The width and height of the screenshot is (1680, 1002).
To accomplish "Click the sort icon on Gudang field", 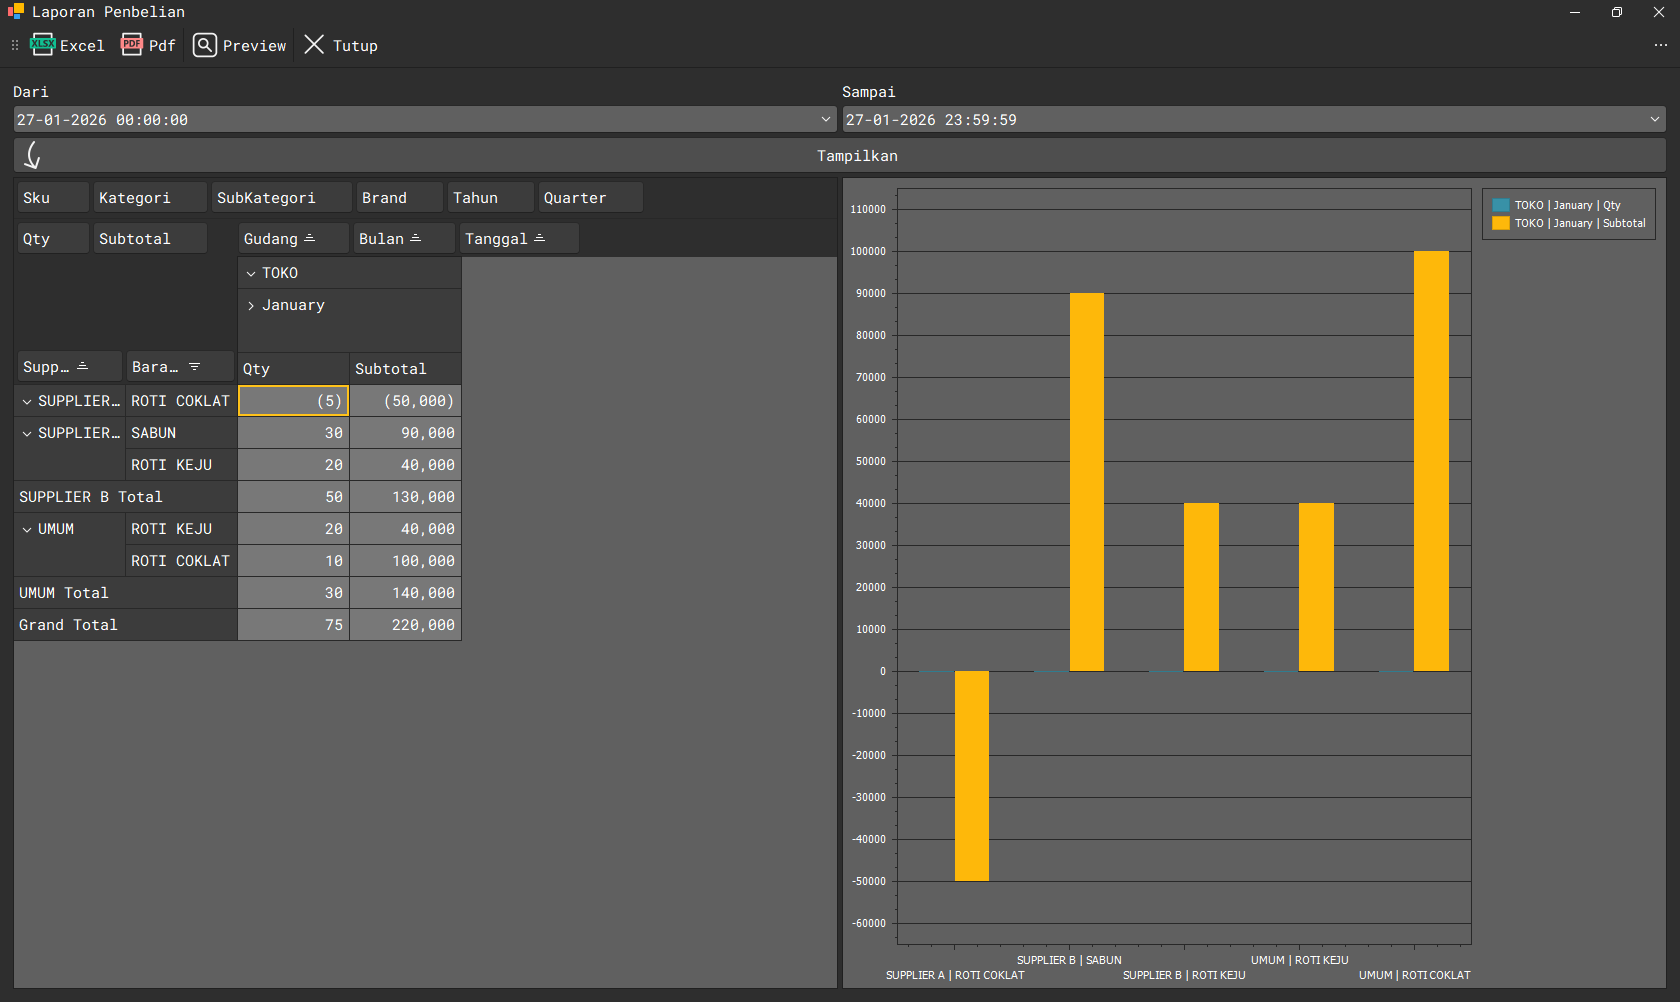I will click(x=310, y=239).
